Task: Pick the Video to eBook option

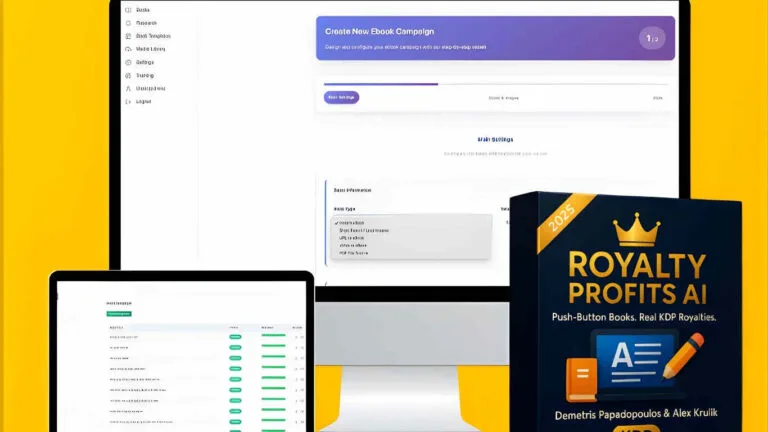Action: 353,245
